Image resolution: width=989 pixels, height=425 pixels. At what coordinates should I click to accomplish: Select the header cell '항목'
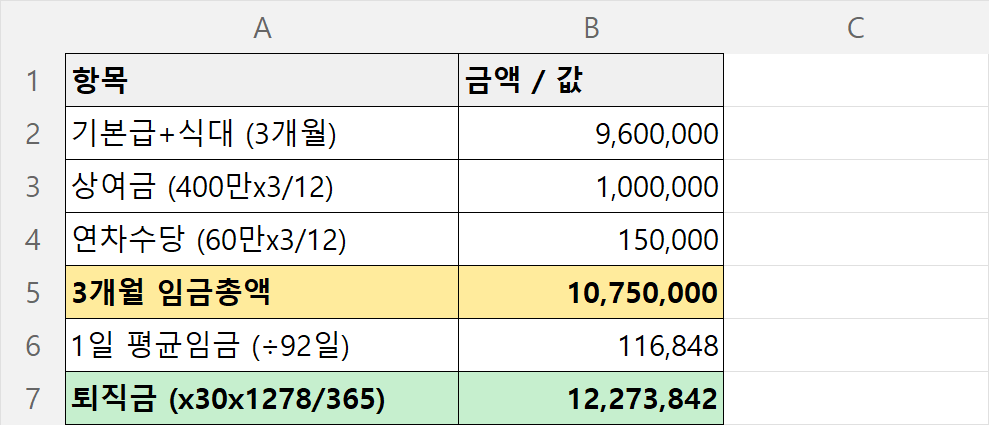tap(262, 80)
